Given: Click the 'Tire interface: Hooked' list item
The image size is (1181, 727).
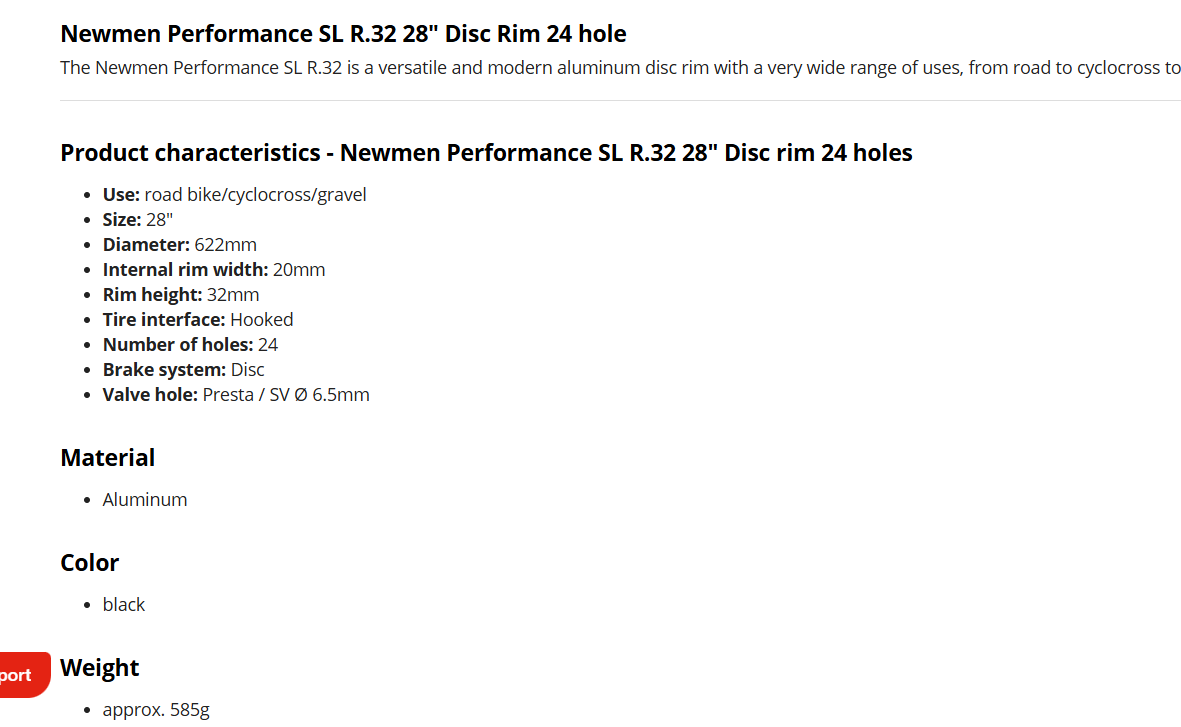Looking at the screenshot, I should (198, 320).
